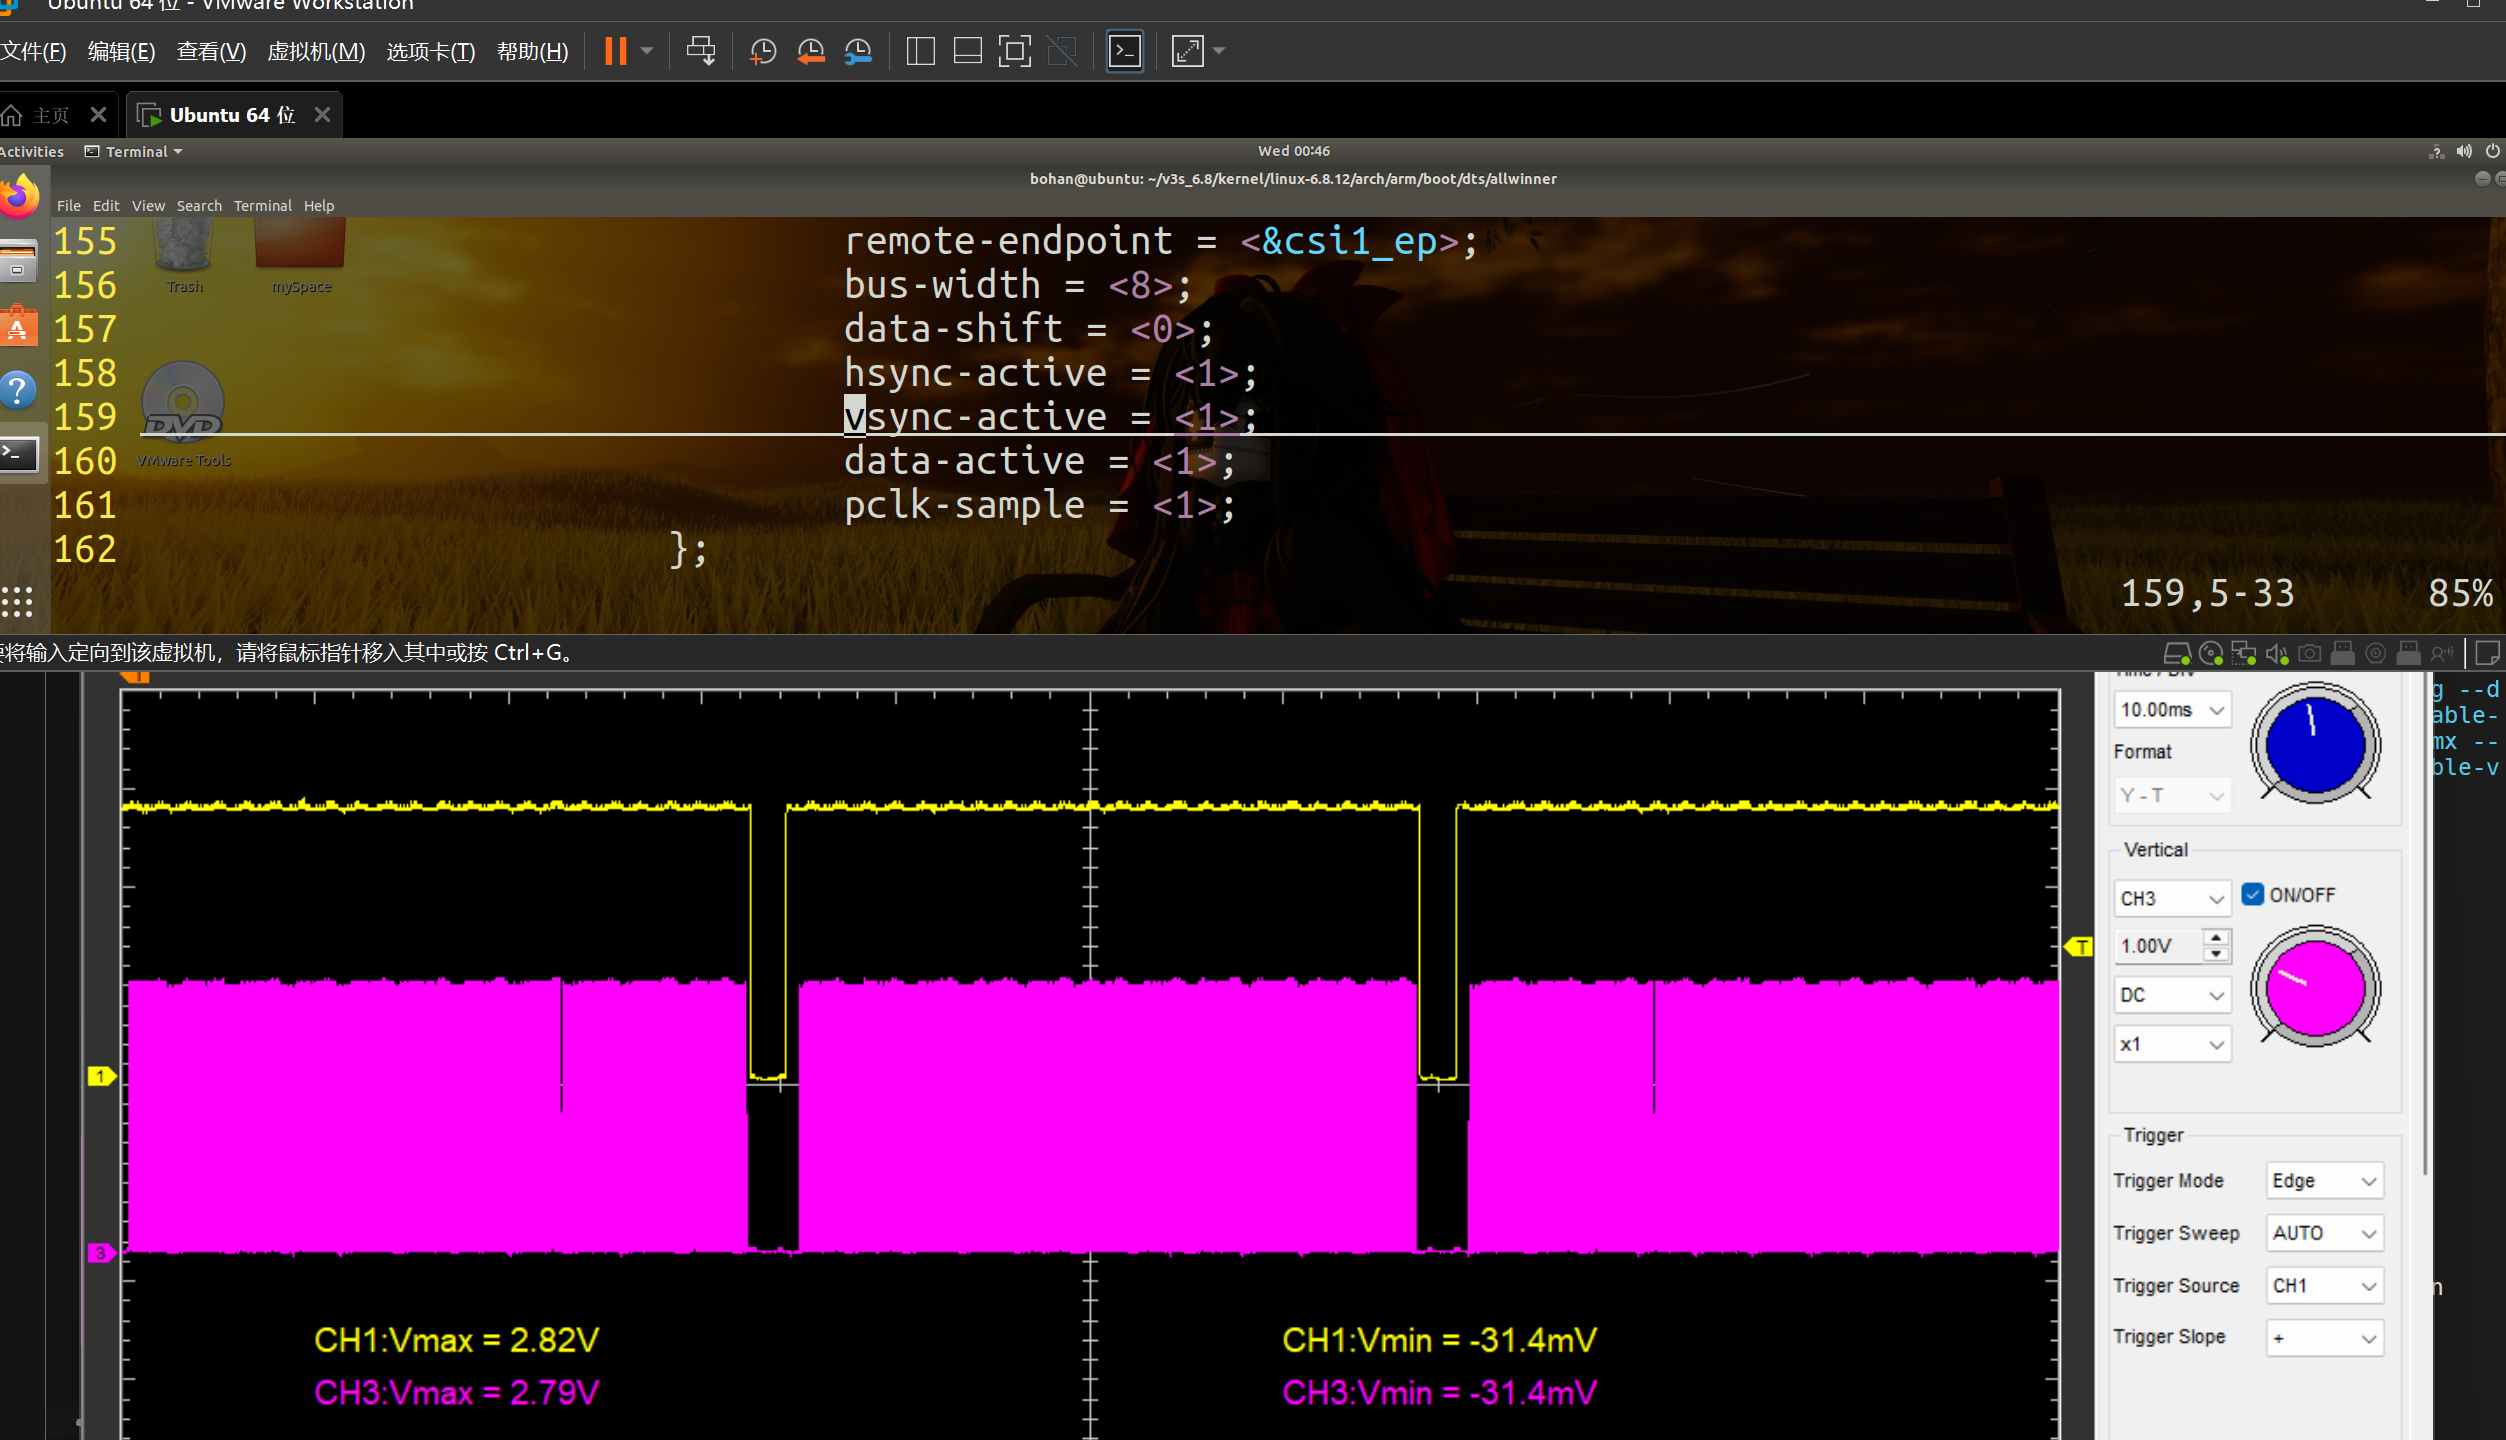Expand the power options arrow beside pause
The width and height of the screenshot is (2506, 1440).
(x=647, y=51)
